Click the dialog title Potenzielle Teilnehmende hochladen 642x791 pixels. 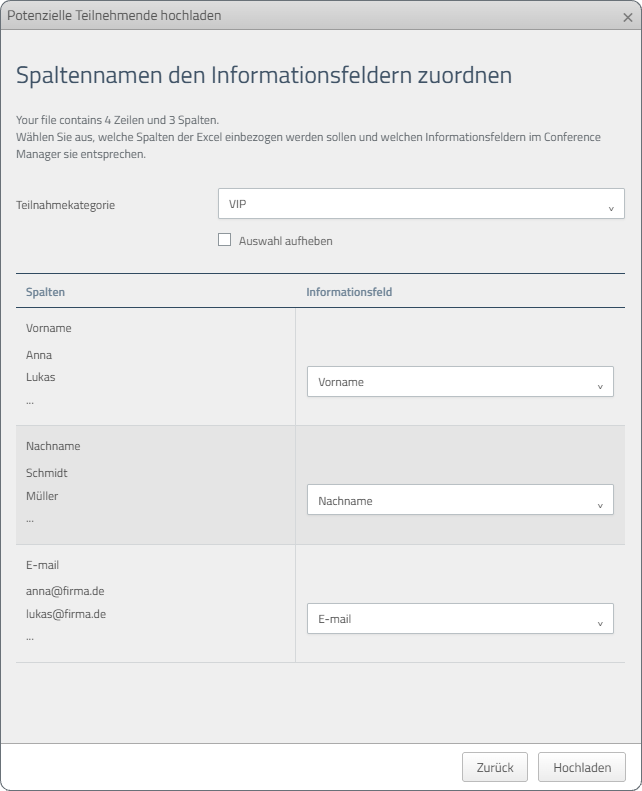pos(114,16)
